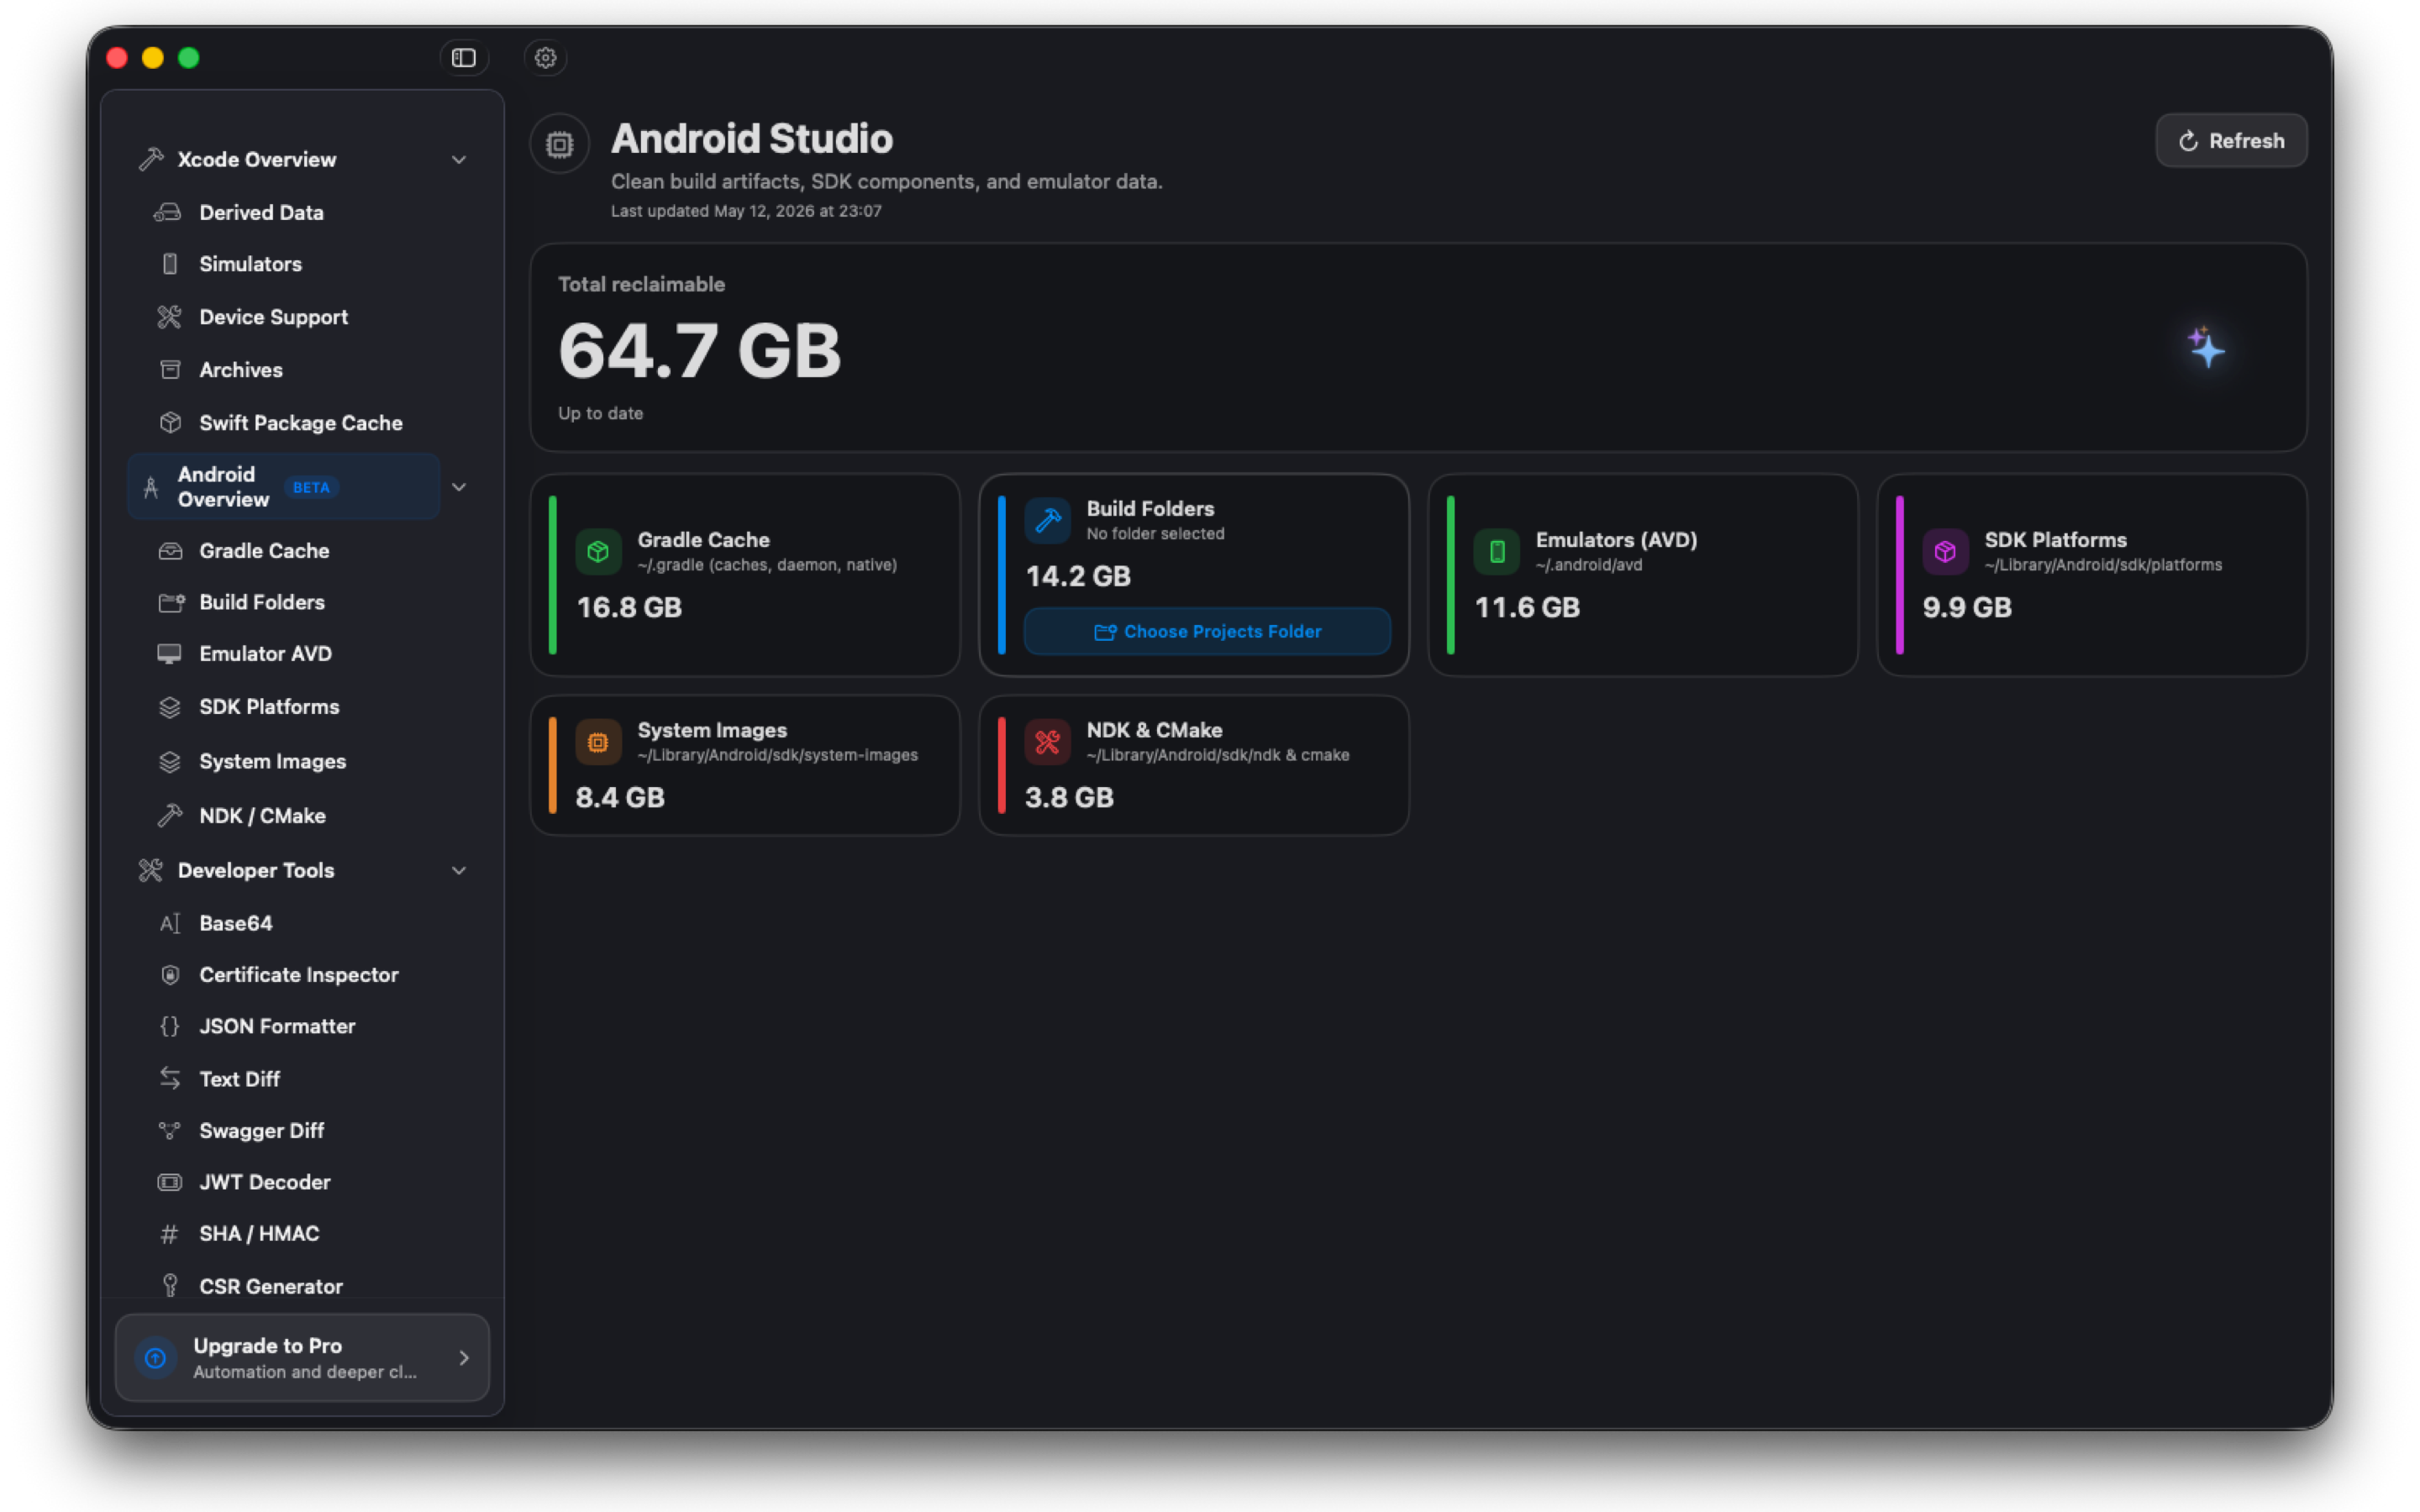Click the CSR Generator key icon
This screenshot has height=1512, width=2420.
170,1286
